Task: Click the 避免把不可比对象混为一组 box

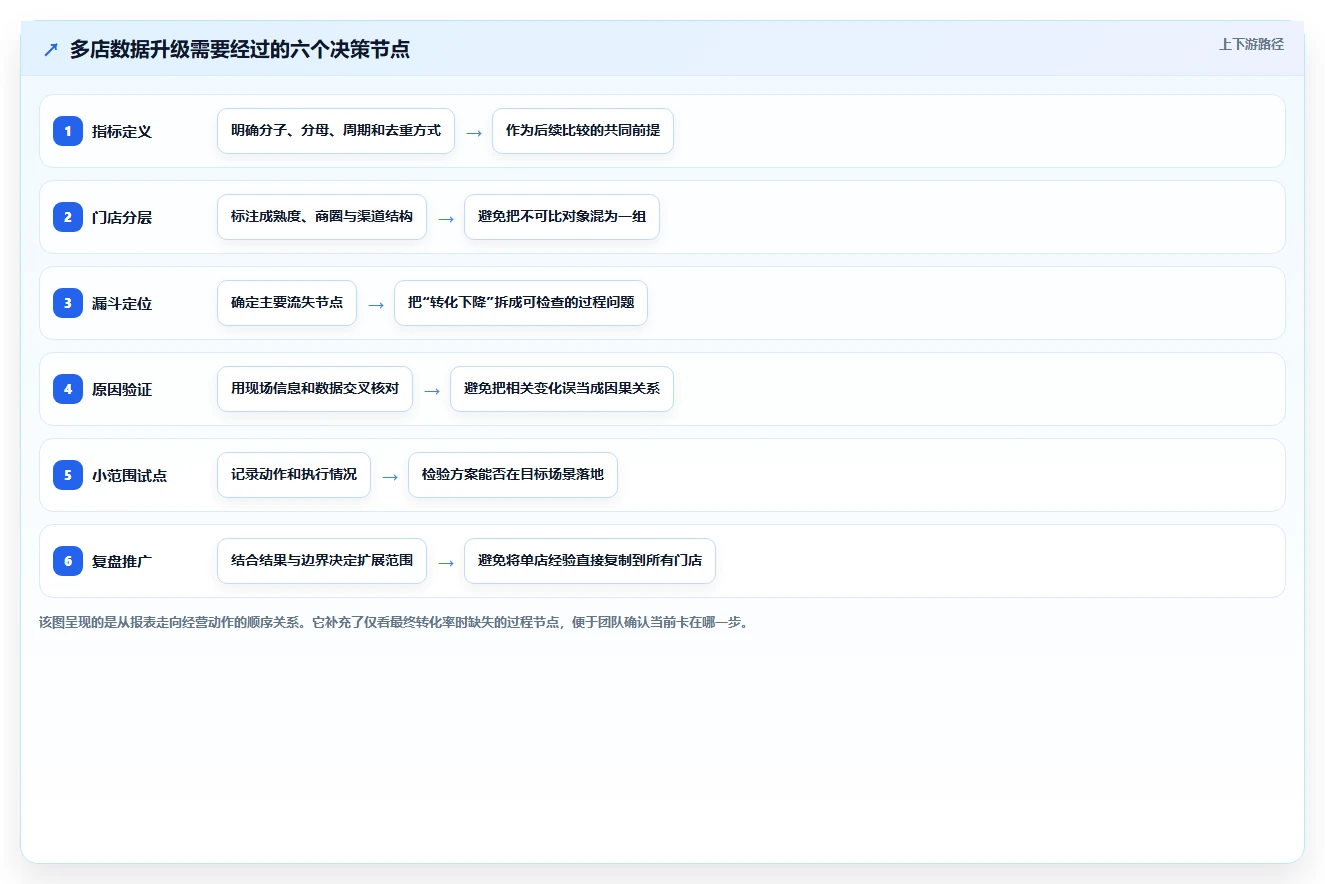Action: [562, 217]
